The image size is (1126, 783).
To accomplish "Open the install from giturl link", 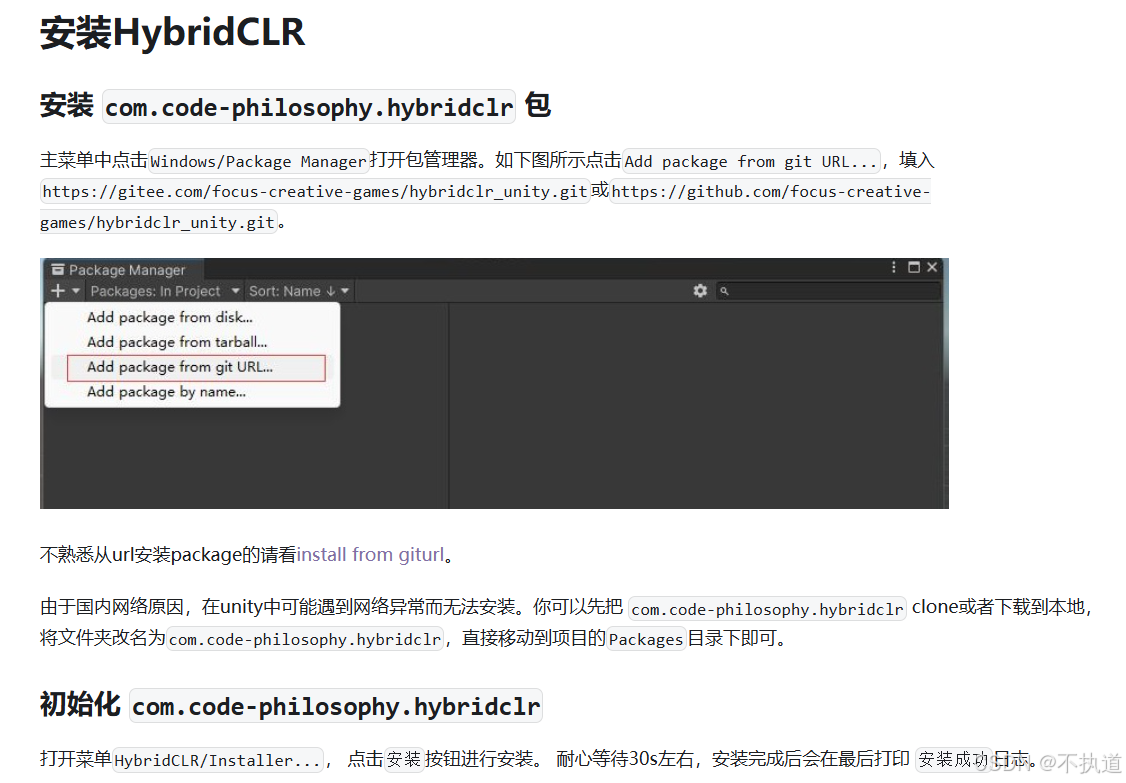I will tap(370, 554).
